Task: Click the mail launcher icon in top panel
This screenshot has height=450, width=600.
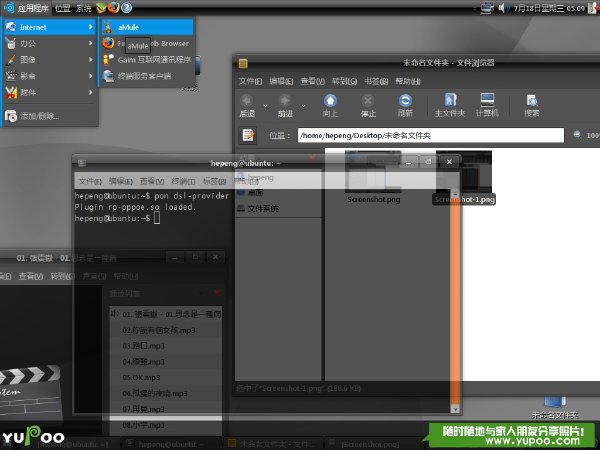Action: click(101, 8)
